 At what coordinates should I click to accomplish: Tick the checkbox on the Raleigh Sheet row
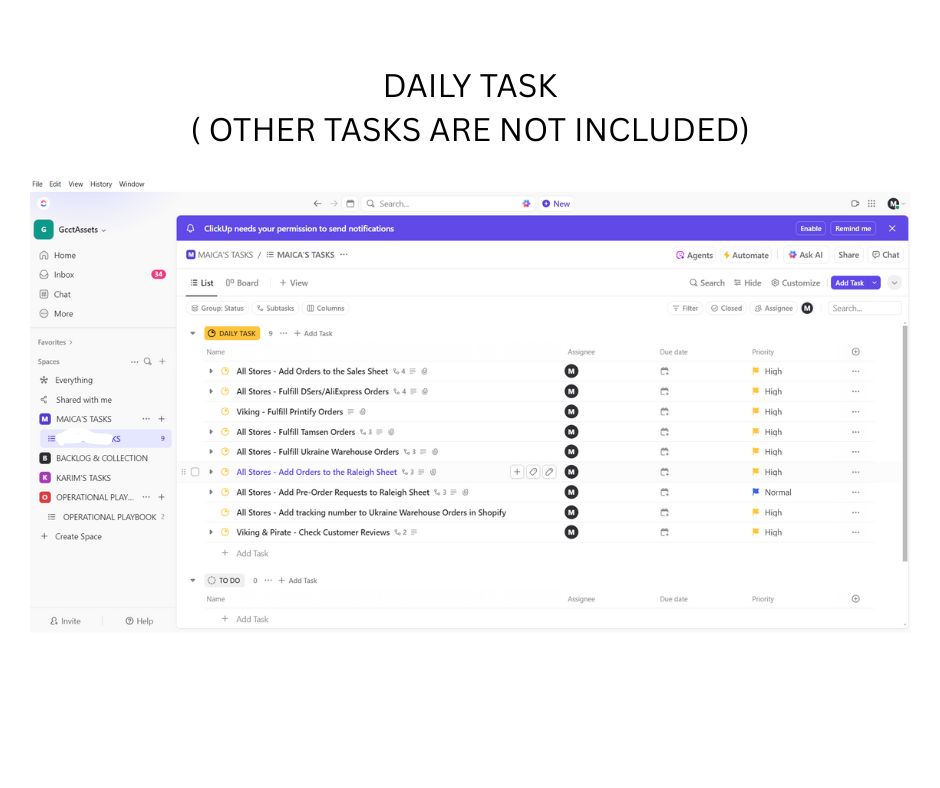(195, 472)
